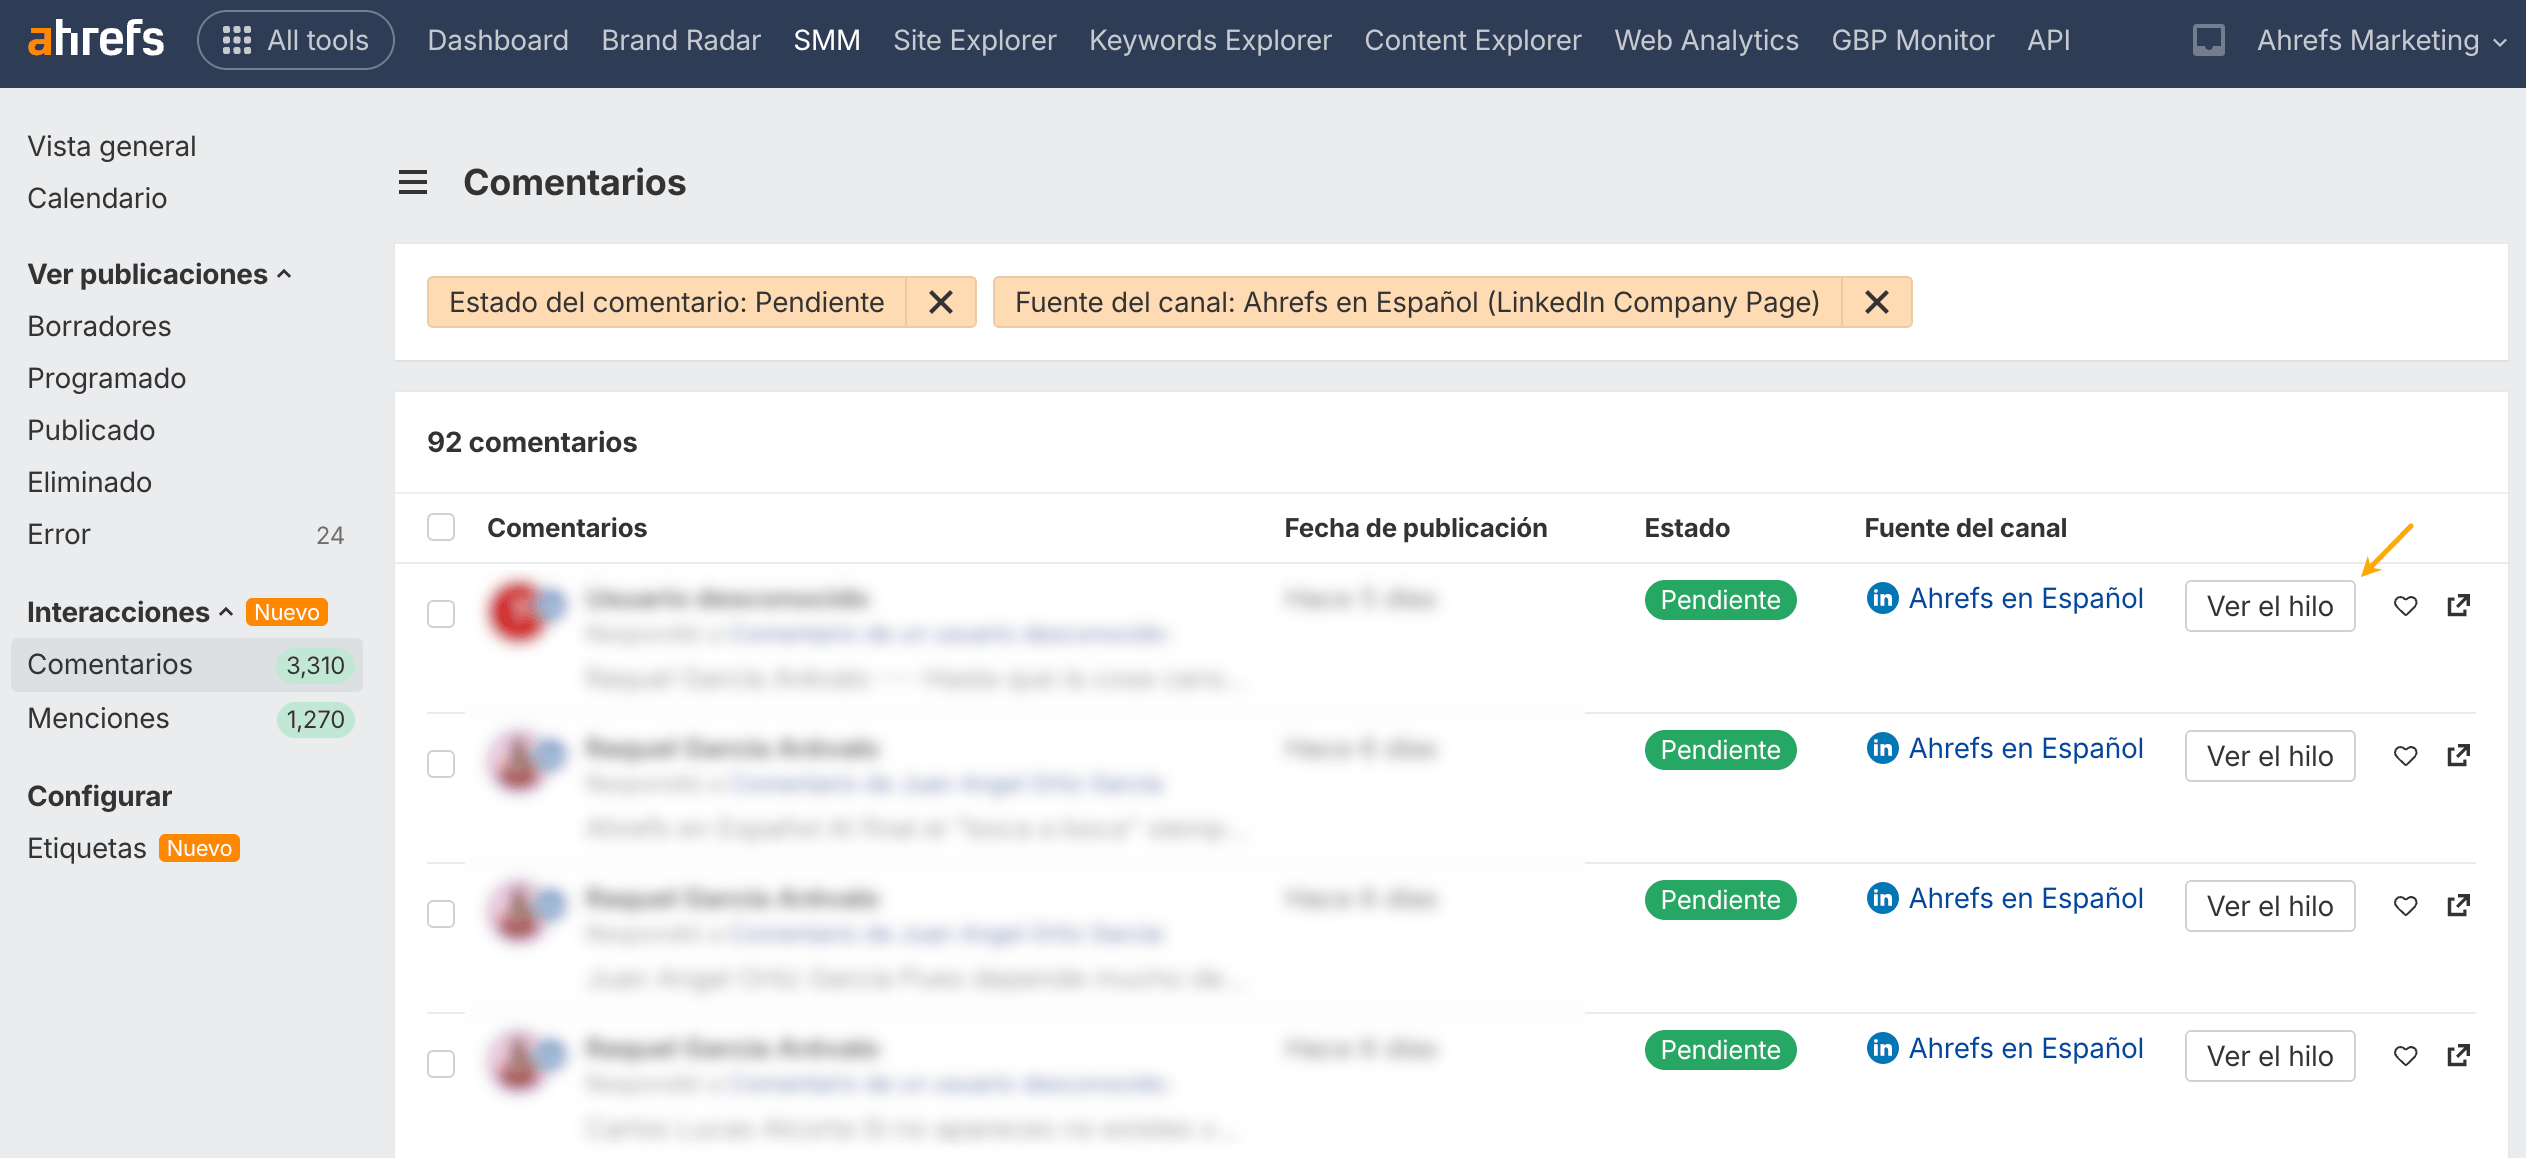Open second comment in external link icon
The height and width of the screenshot is (1160, 2526).
click(2458, 756)
